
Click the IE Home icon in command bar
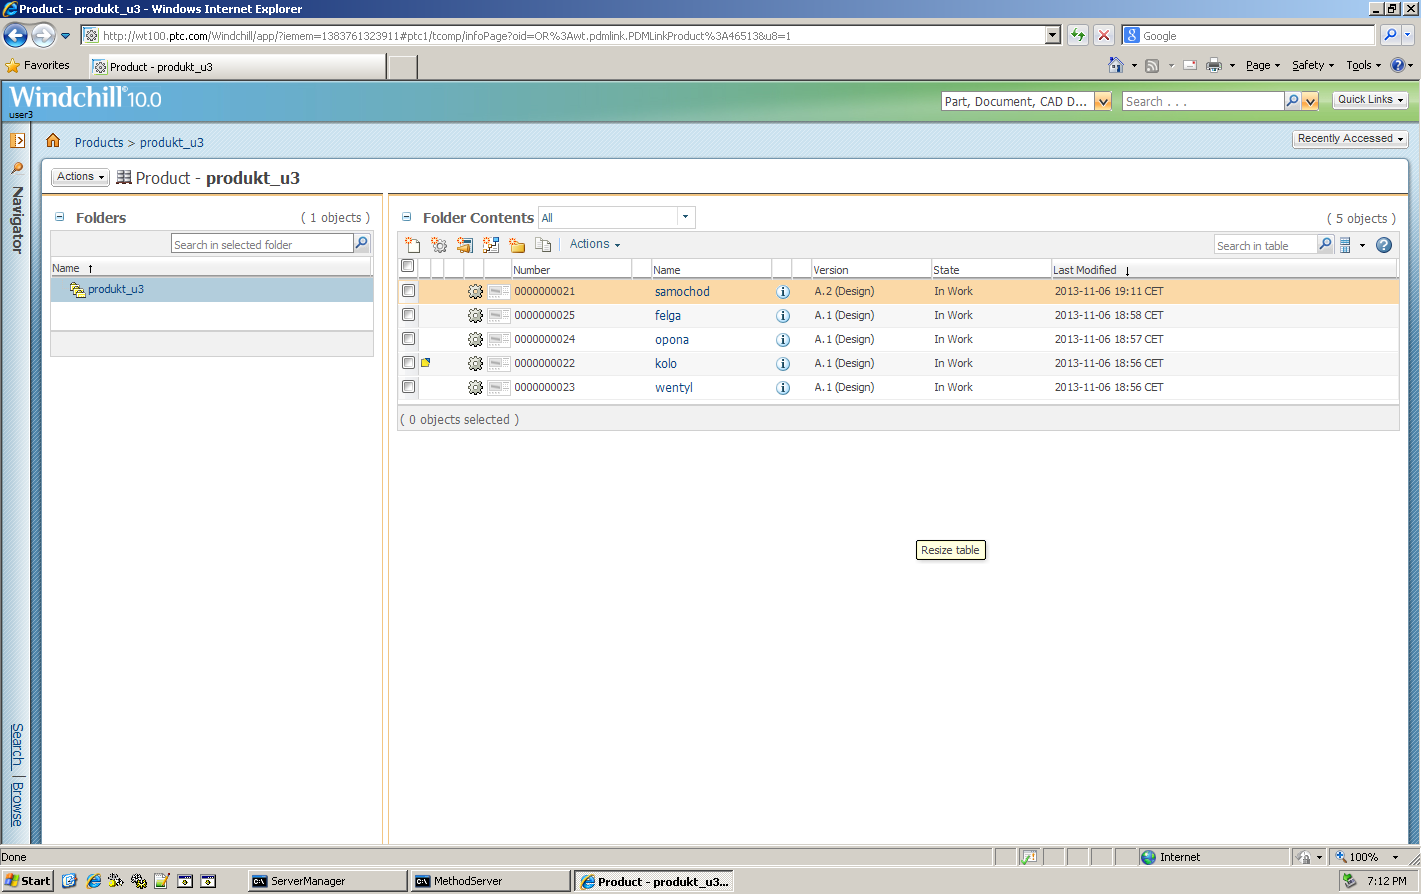[1116, 65]
